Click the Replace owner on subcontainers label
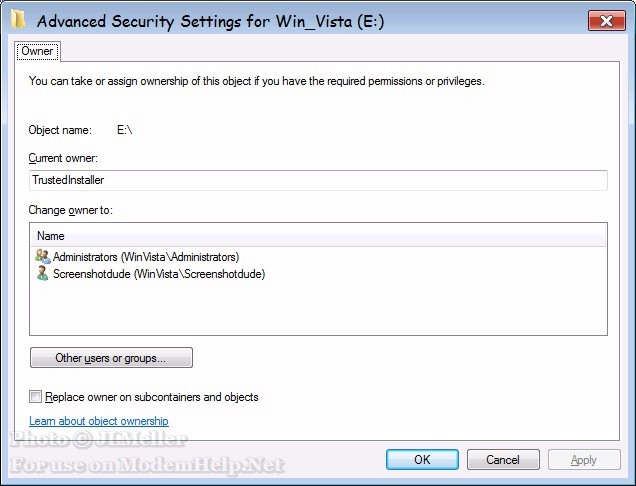The width and height of the screenshot is (636, 486). 152,397
